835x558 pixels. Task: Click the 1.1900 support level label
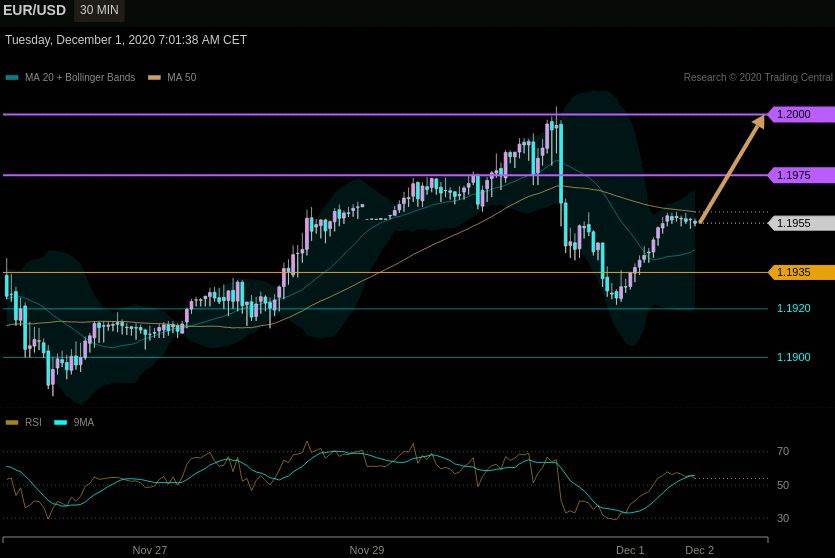coord(793,357)
